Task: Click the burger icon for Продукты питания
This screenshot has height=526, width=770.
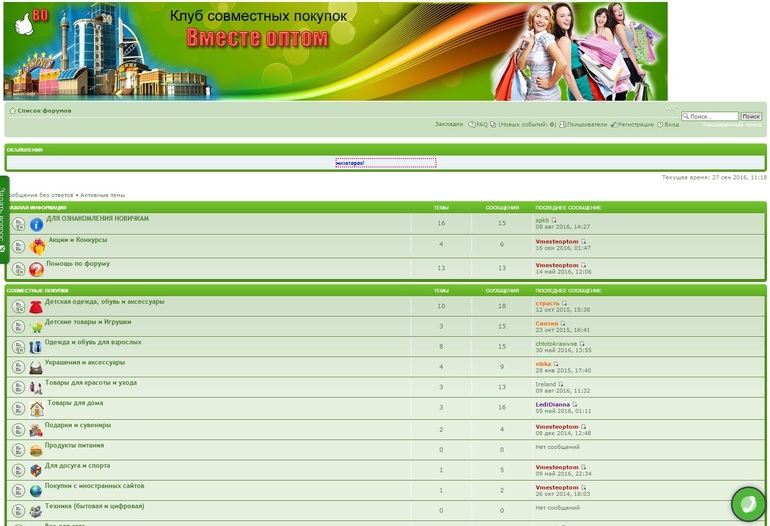Action: pos(36,450)
